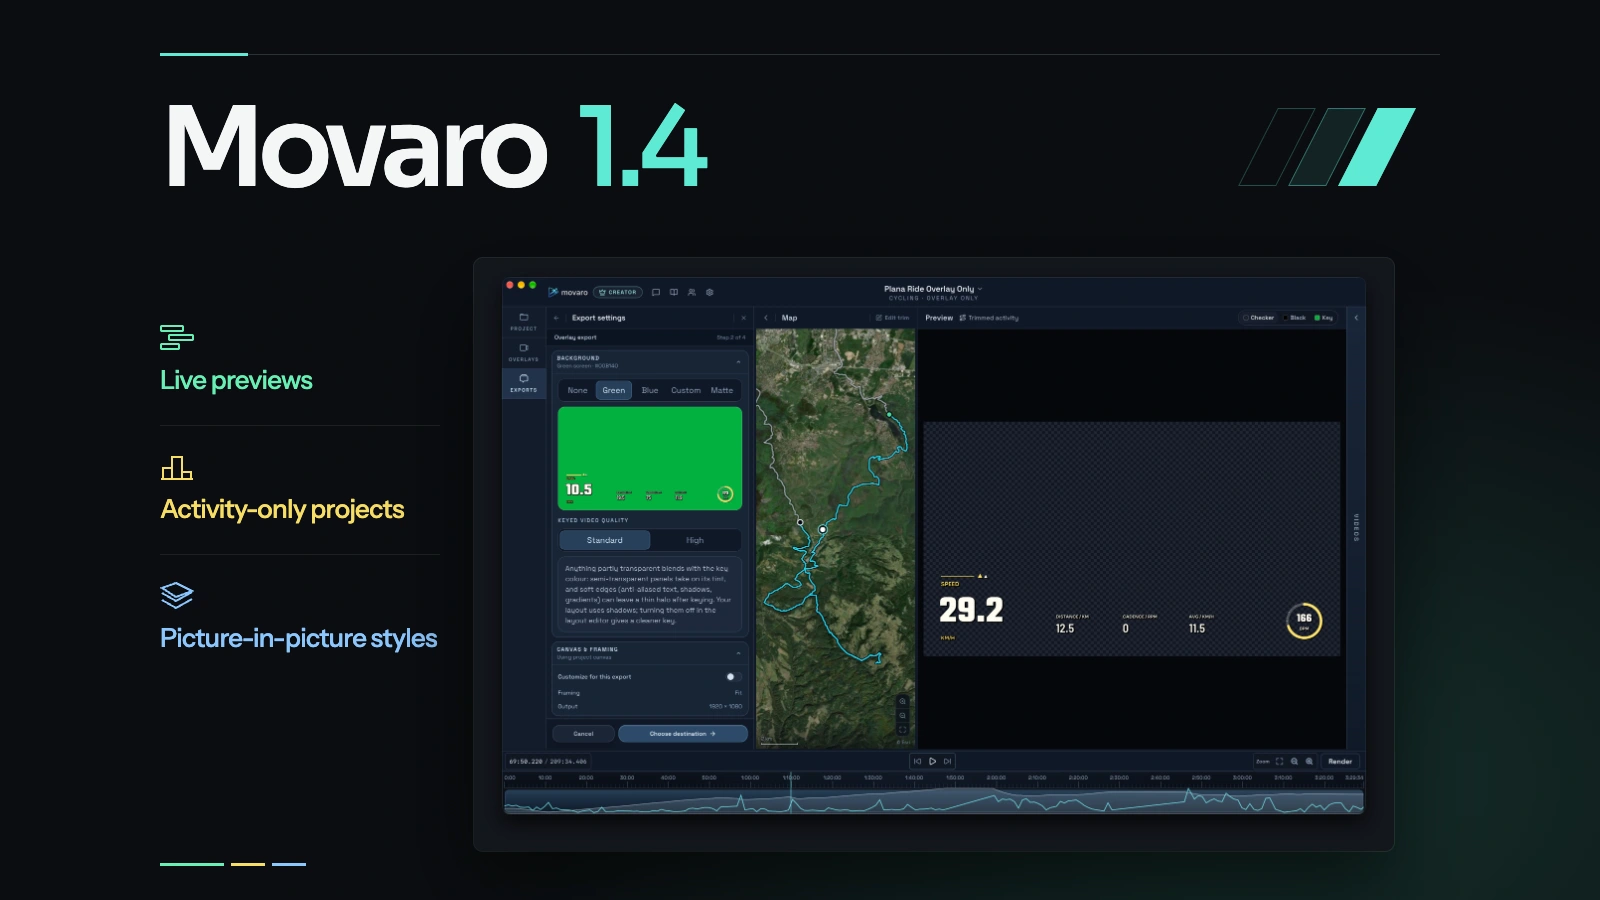Open the Plana Ride Overlay Only project dropdown

(x=933, y=289)
